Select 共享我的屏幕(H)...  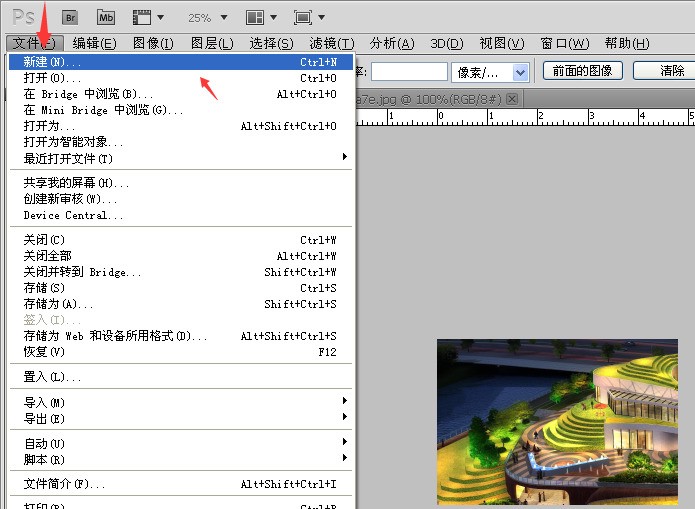tap(181, 183)
